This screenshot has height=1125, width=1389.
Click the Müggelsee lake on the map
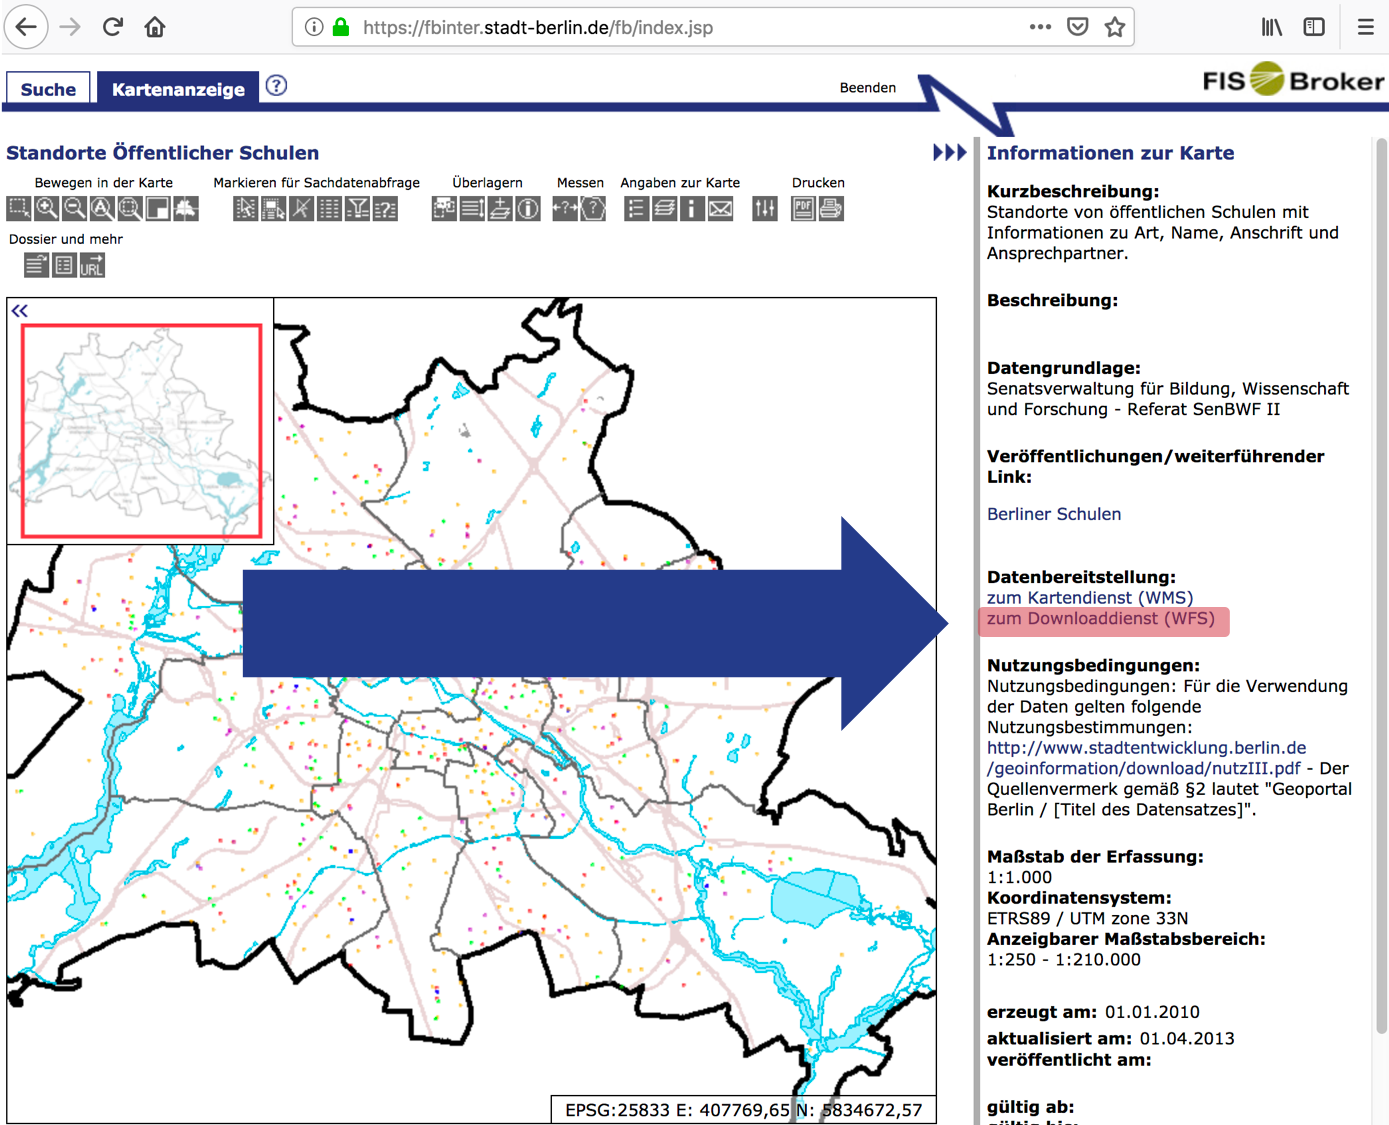[x=816, y=896]
